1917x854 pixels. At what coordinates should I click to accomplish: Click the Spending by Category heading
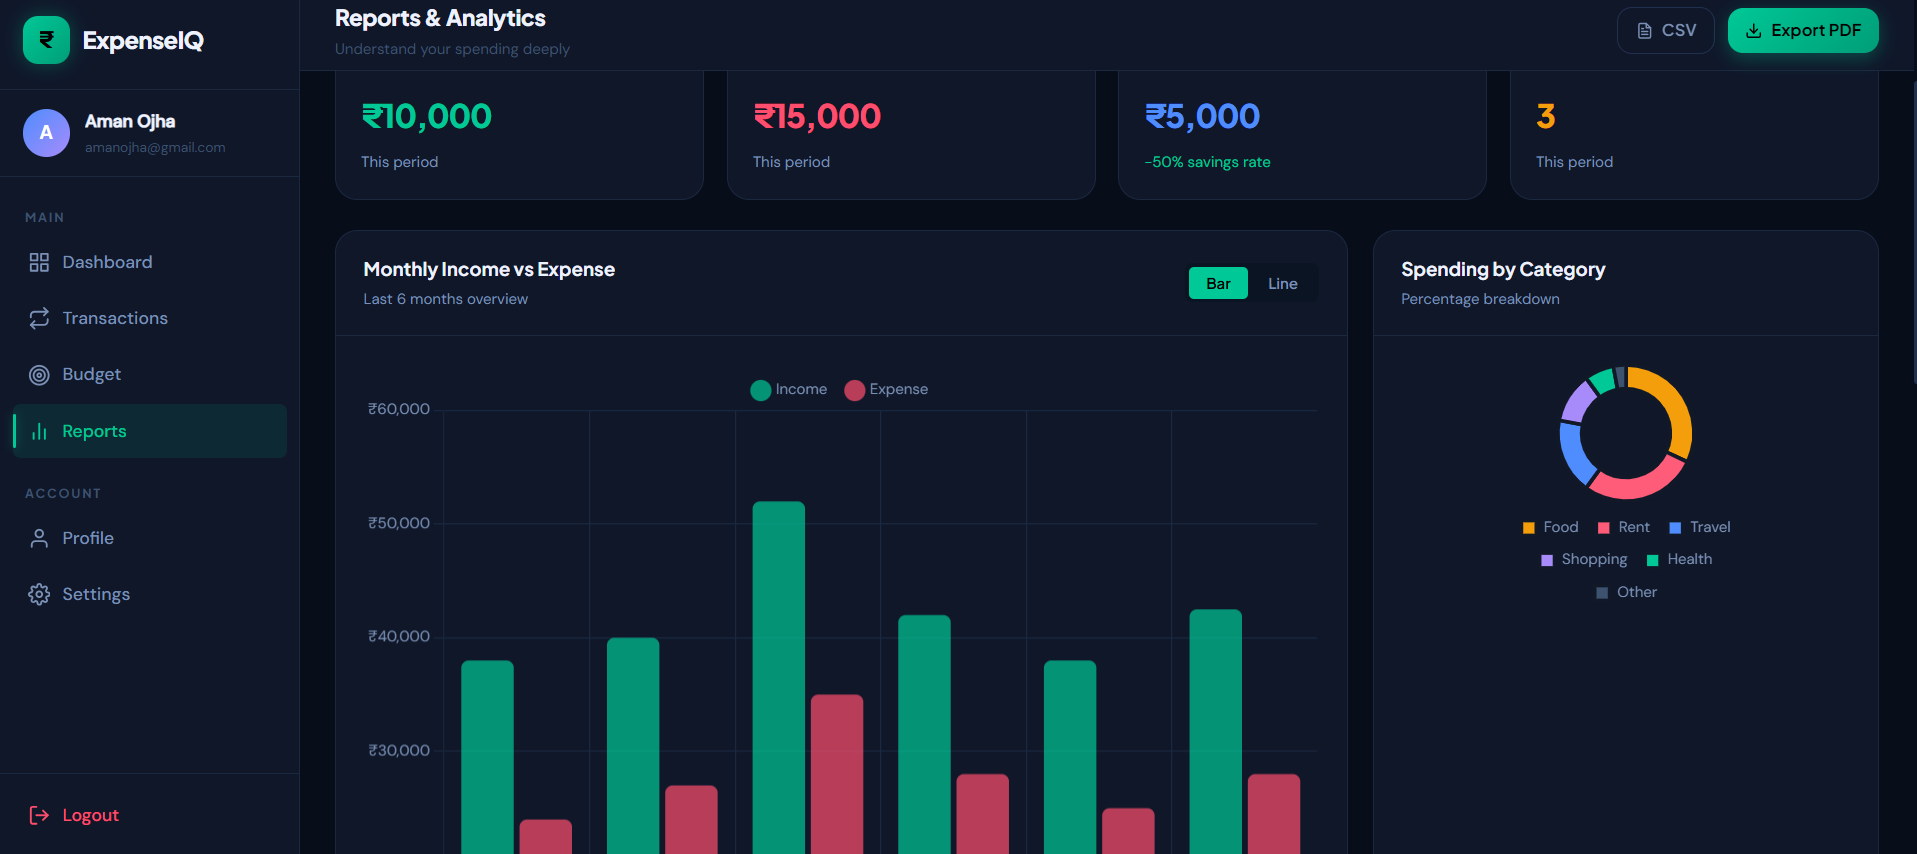pos(1503,269)
